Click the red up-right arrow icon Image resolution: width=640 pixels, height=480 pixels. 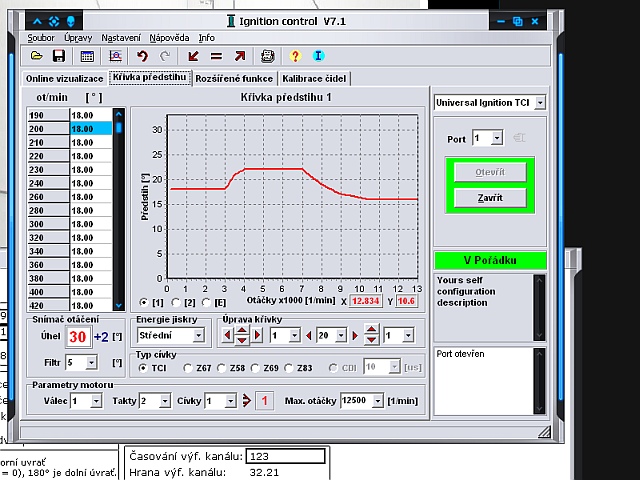point(240,56)
